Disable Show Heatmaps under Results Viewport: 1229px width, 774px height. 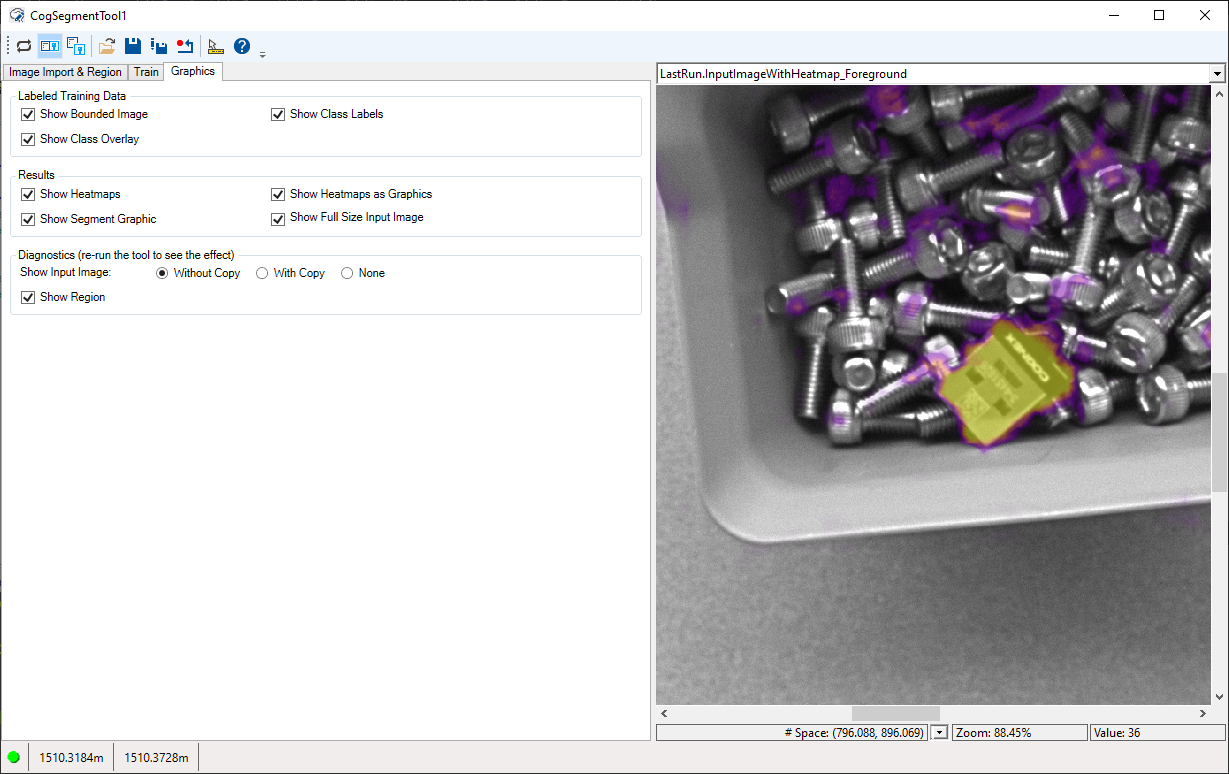point(28,194)
